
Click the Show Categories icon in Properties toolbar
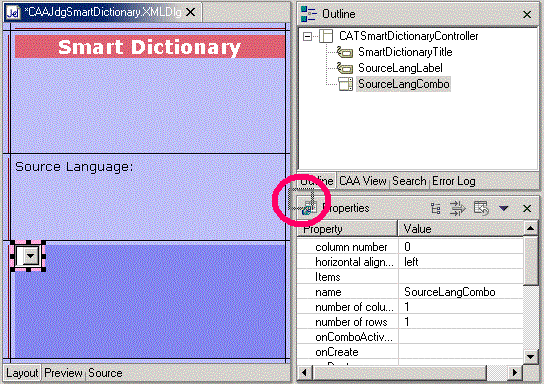click(x=436, y=208)
